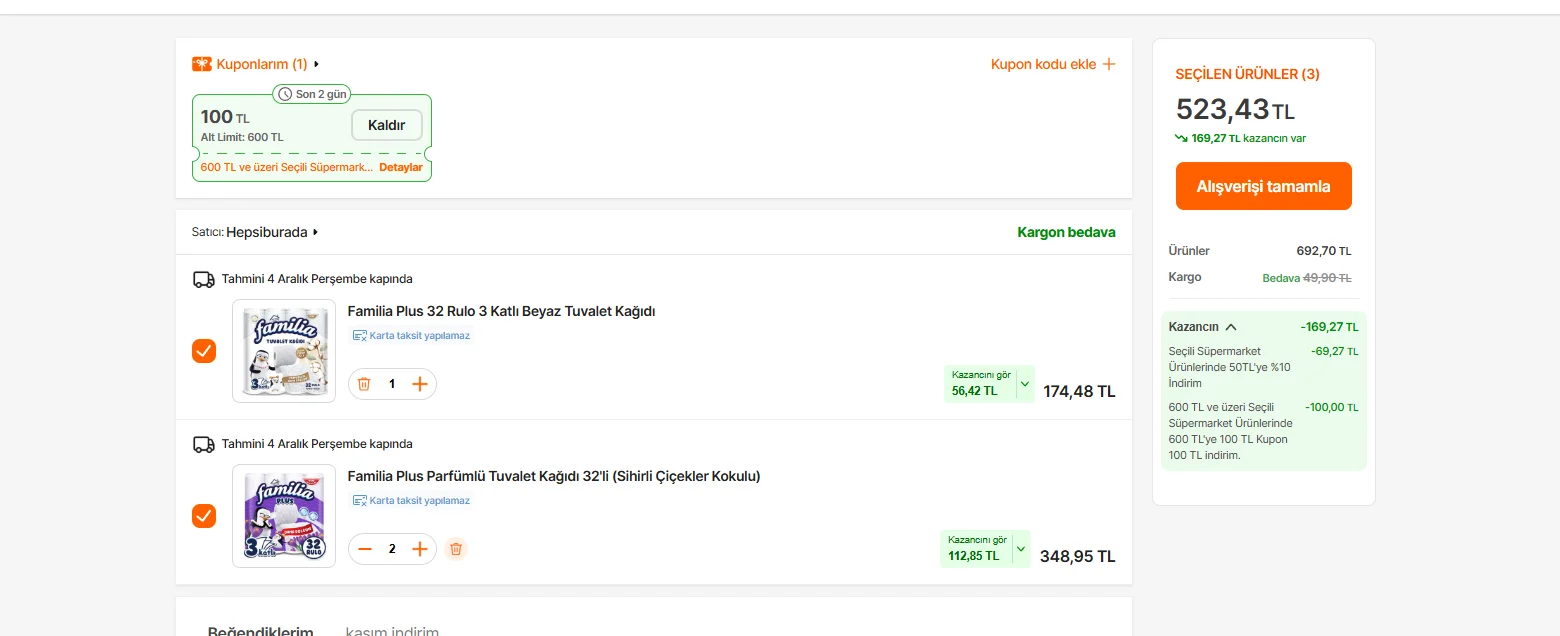The image size is (1560, 636).
Task: Click the trash icon for Familia Plus 32 Rulo
Action: pyautogui.click(x=364, y=384)
